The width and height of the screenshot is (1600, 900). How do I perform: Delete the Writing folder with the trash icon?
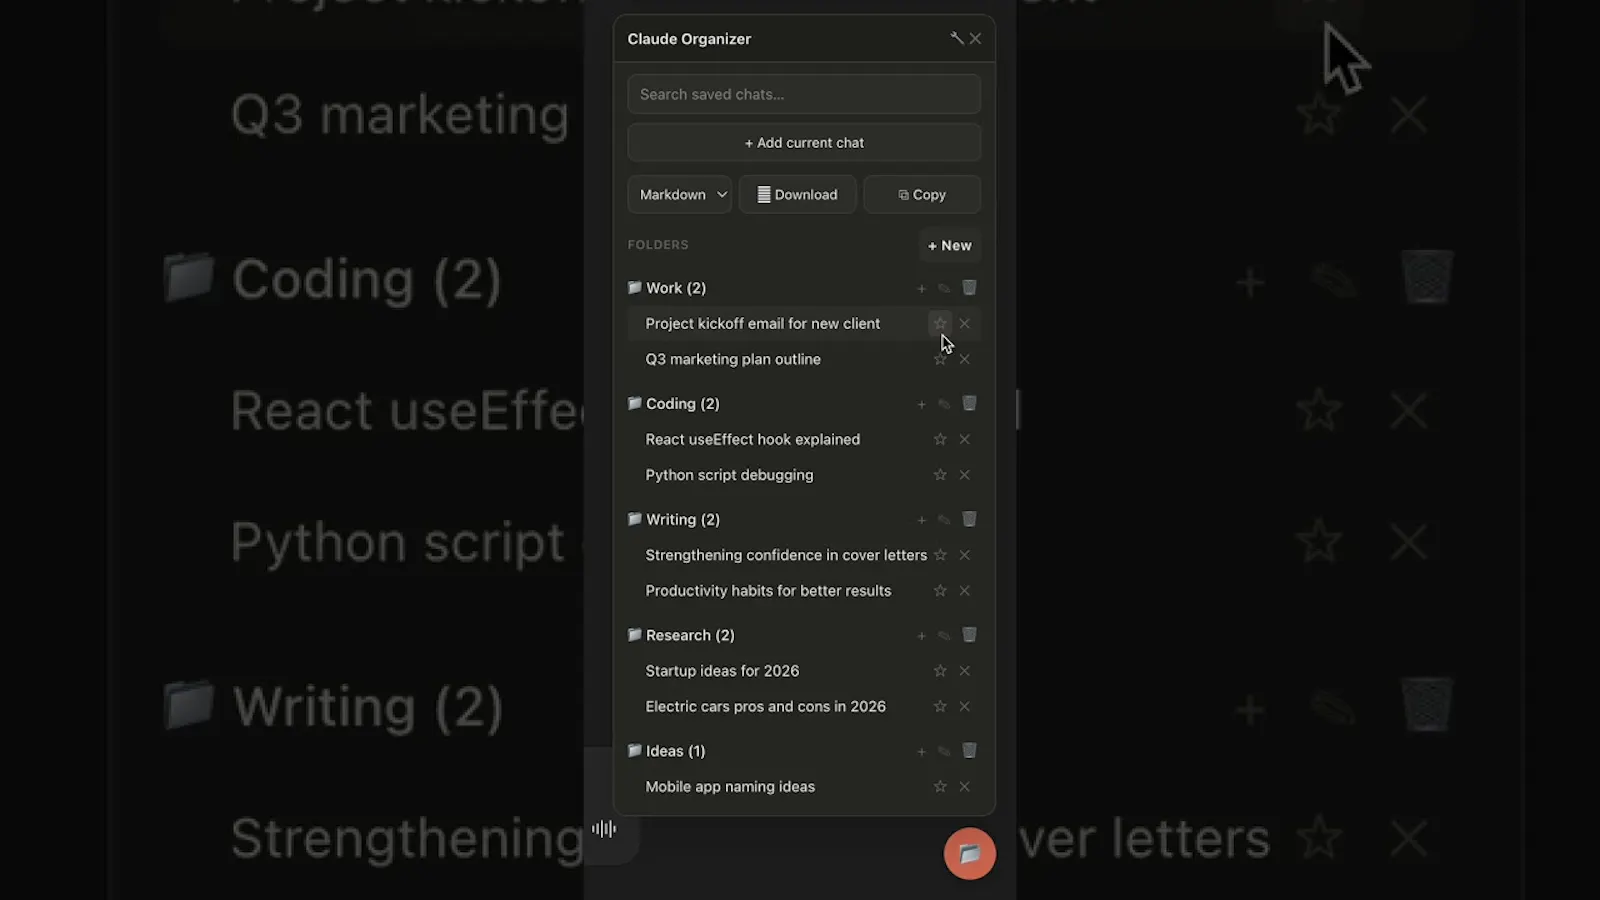click(969, 519)
